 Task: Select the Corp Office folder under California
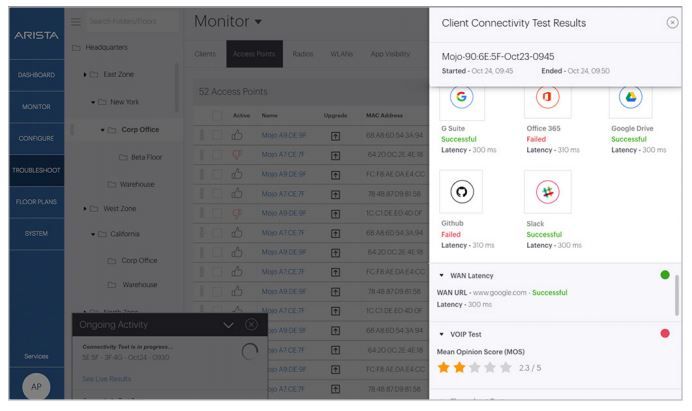tap(139, 260)
